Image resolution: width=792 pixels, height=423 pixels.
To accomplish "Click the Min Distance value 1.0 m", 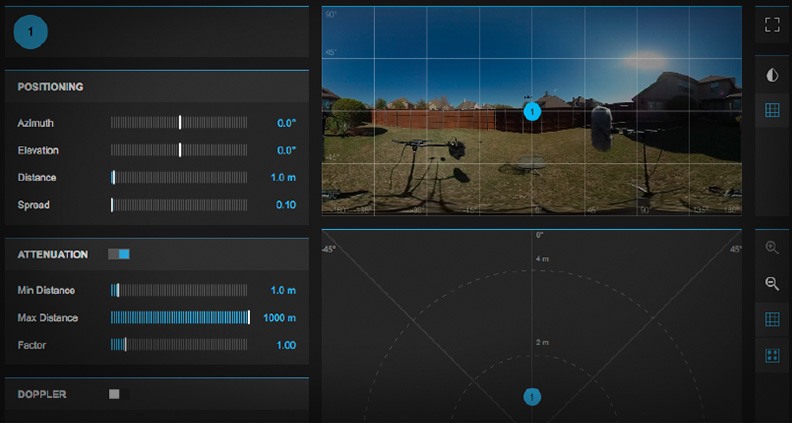I will [x=283, y=290].
